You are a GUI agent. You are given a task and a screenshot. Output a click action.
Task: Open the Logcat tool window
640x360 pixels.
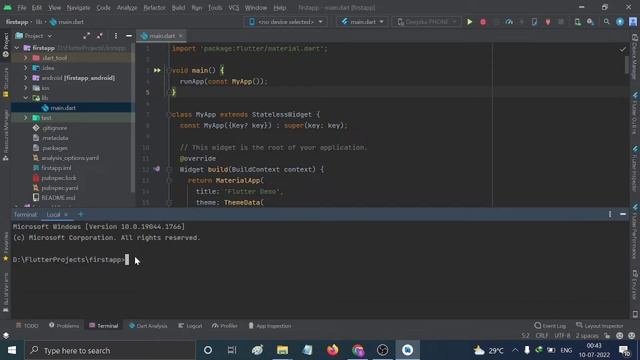coord(190,326)
